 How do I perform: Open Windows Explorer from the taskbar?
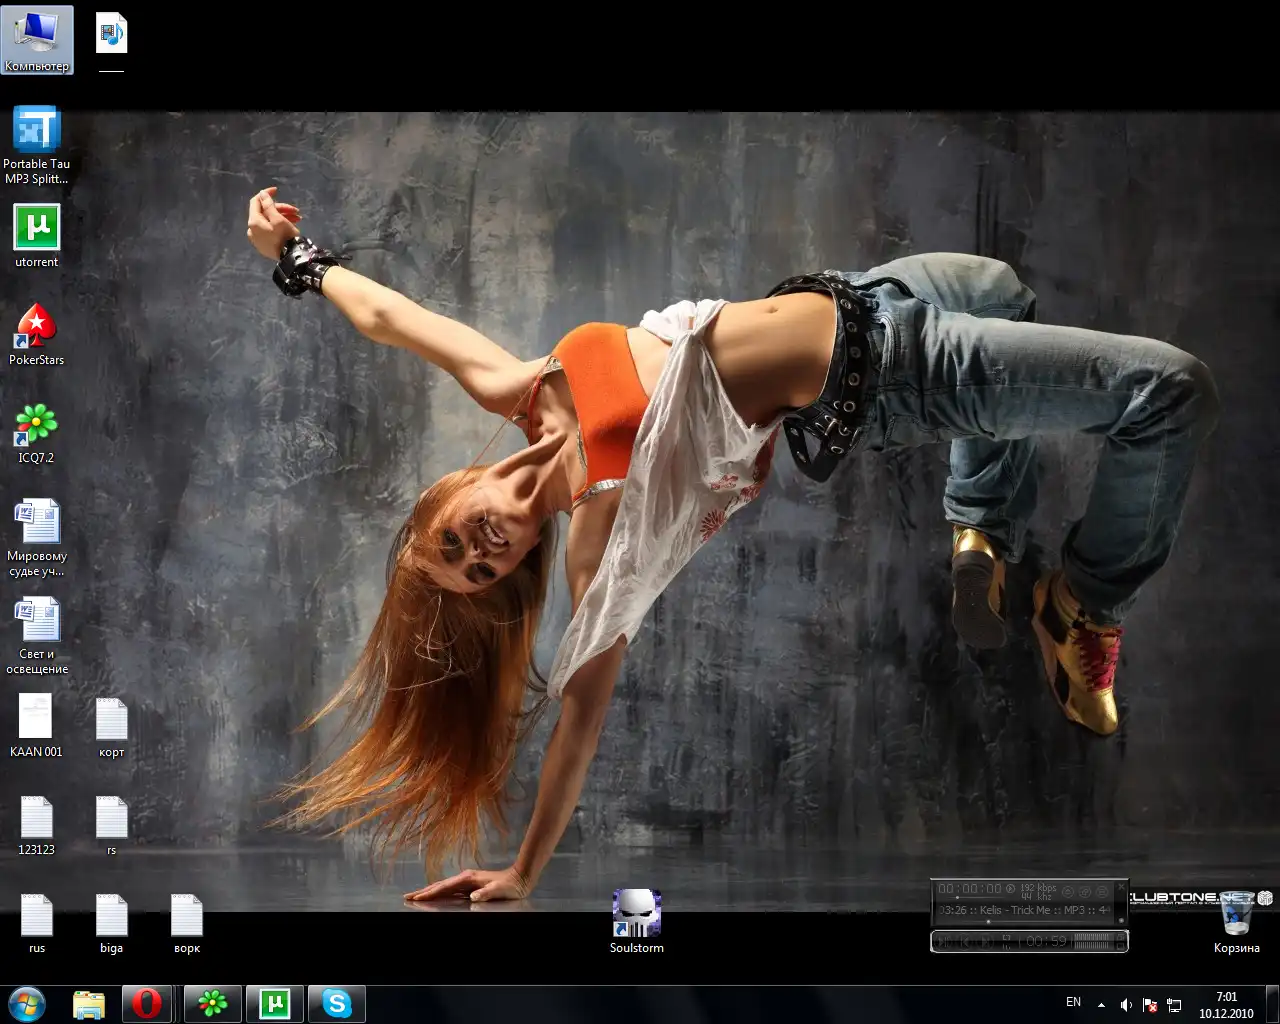(88, 1003)
